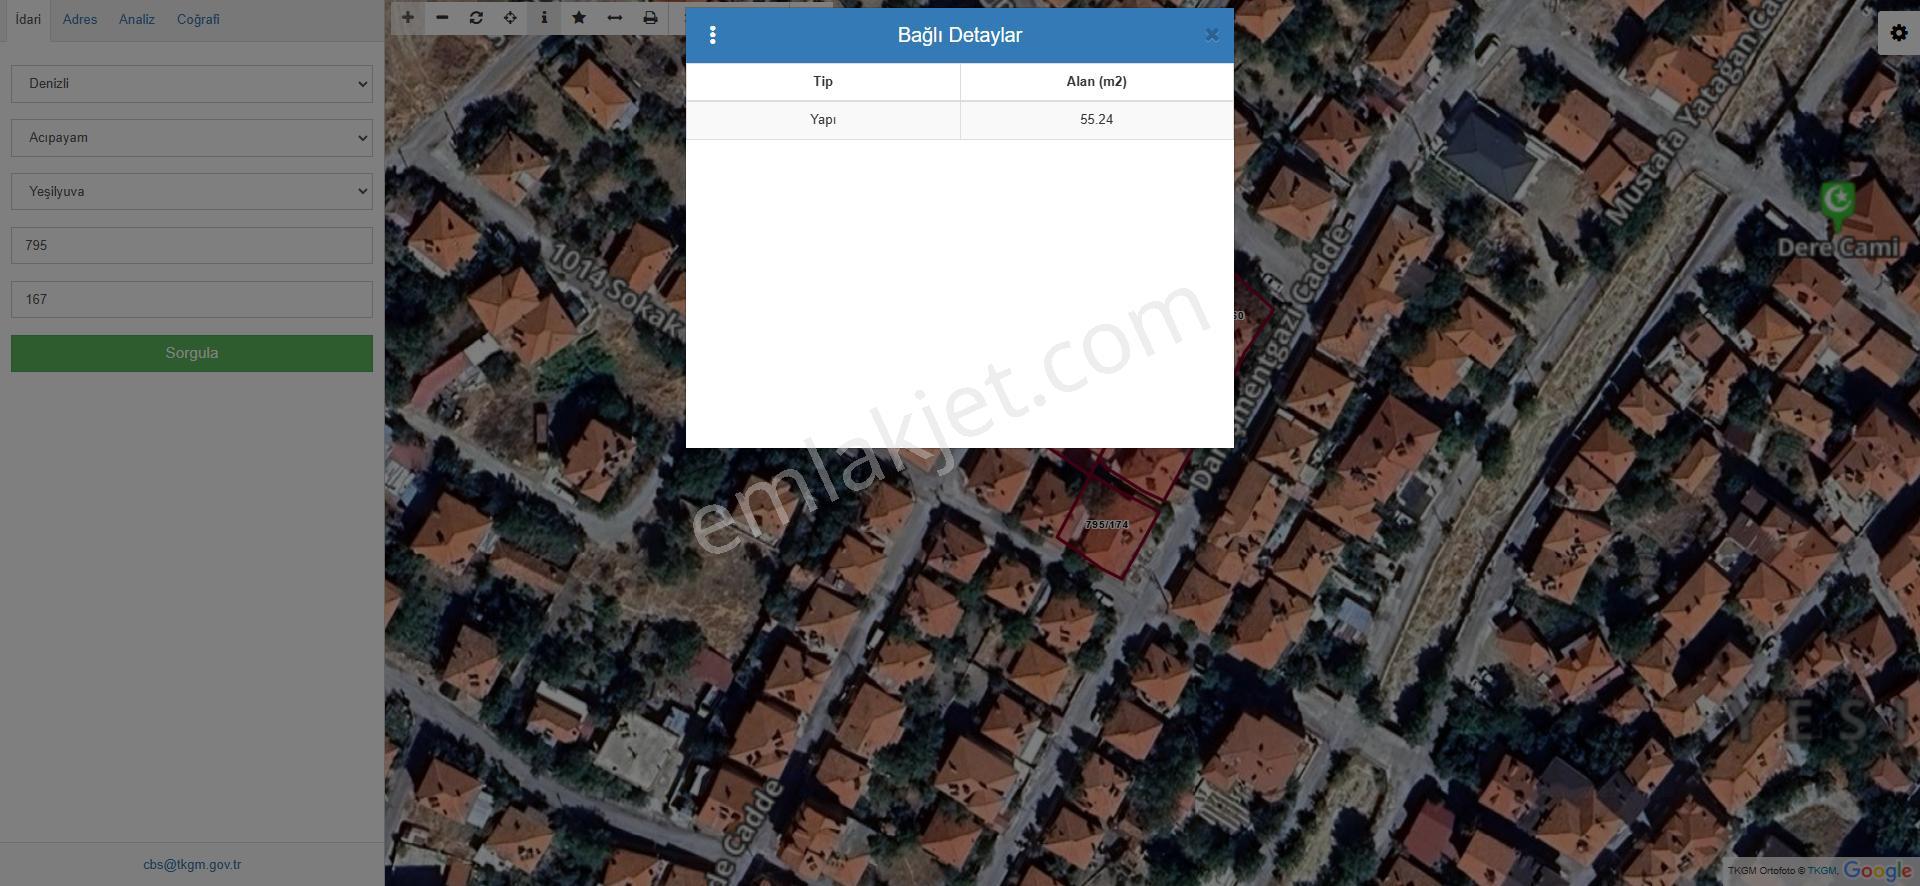Focus the parcel number field containing 167

pyautogui.click(x=192, y=300)
